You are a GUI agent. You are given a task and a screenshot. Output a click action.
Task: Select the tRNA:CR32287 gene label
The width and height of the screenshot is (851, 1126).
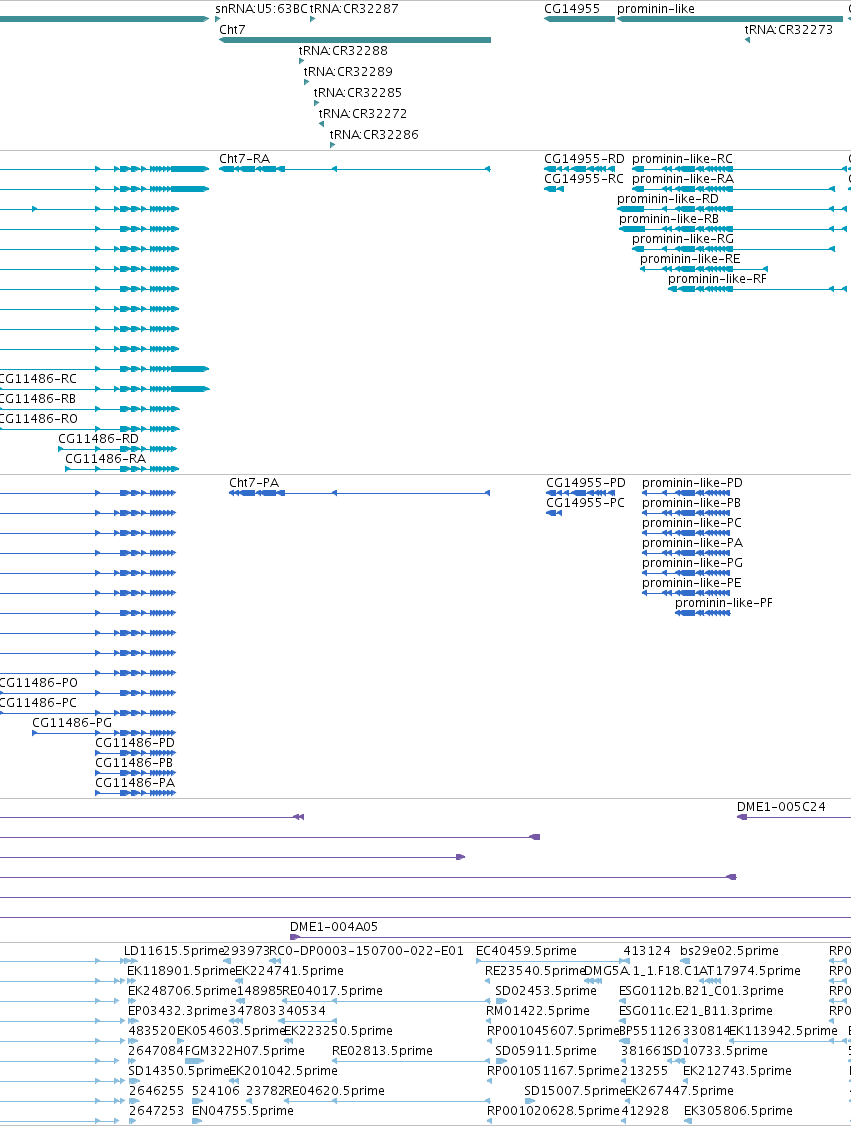tap(354, 9)
